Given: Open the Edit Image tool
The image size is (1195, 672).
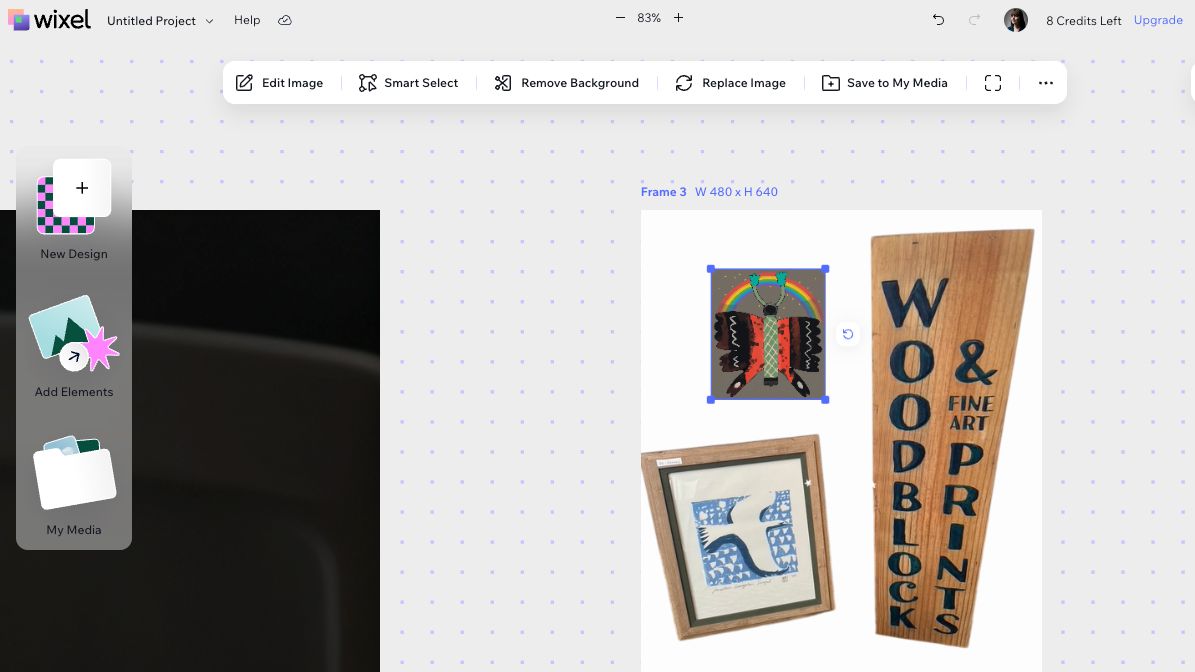Looking at the screenshot, I should click(279, 83).
